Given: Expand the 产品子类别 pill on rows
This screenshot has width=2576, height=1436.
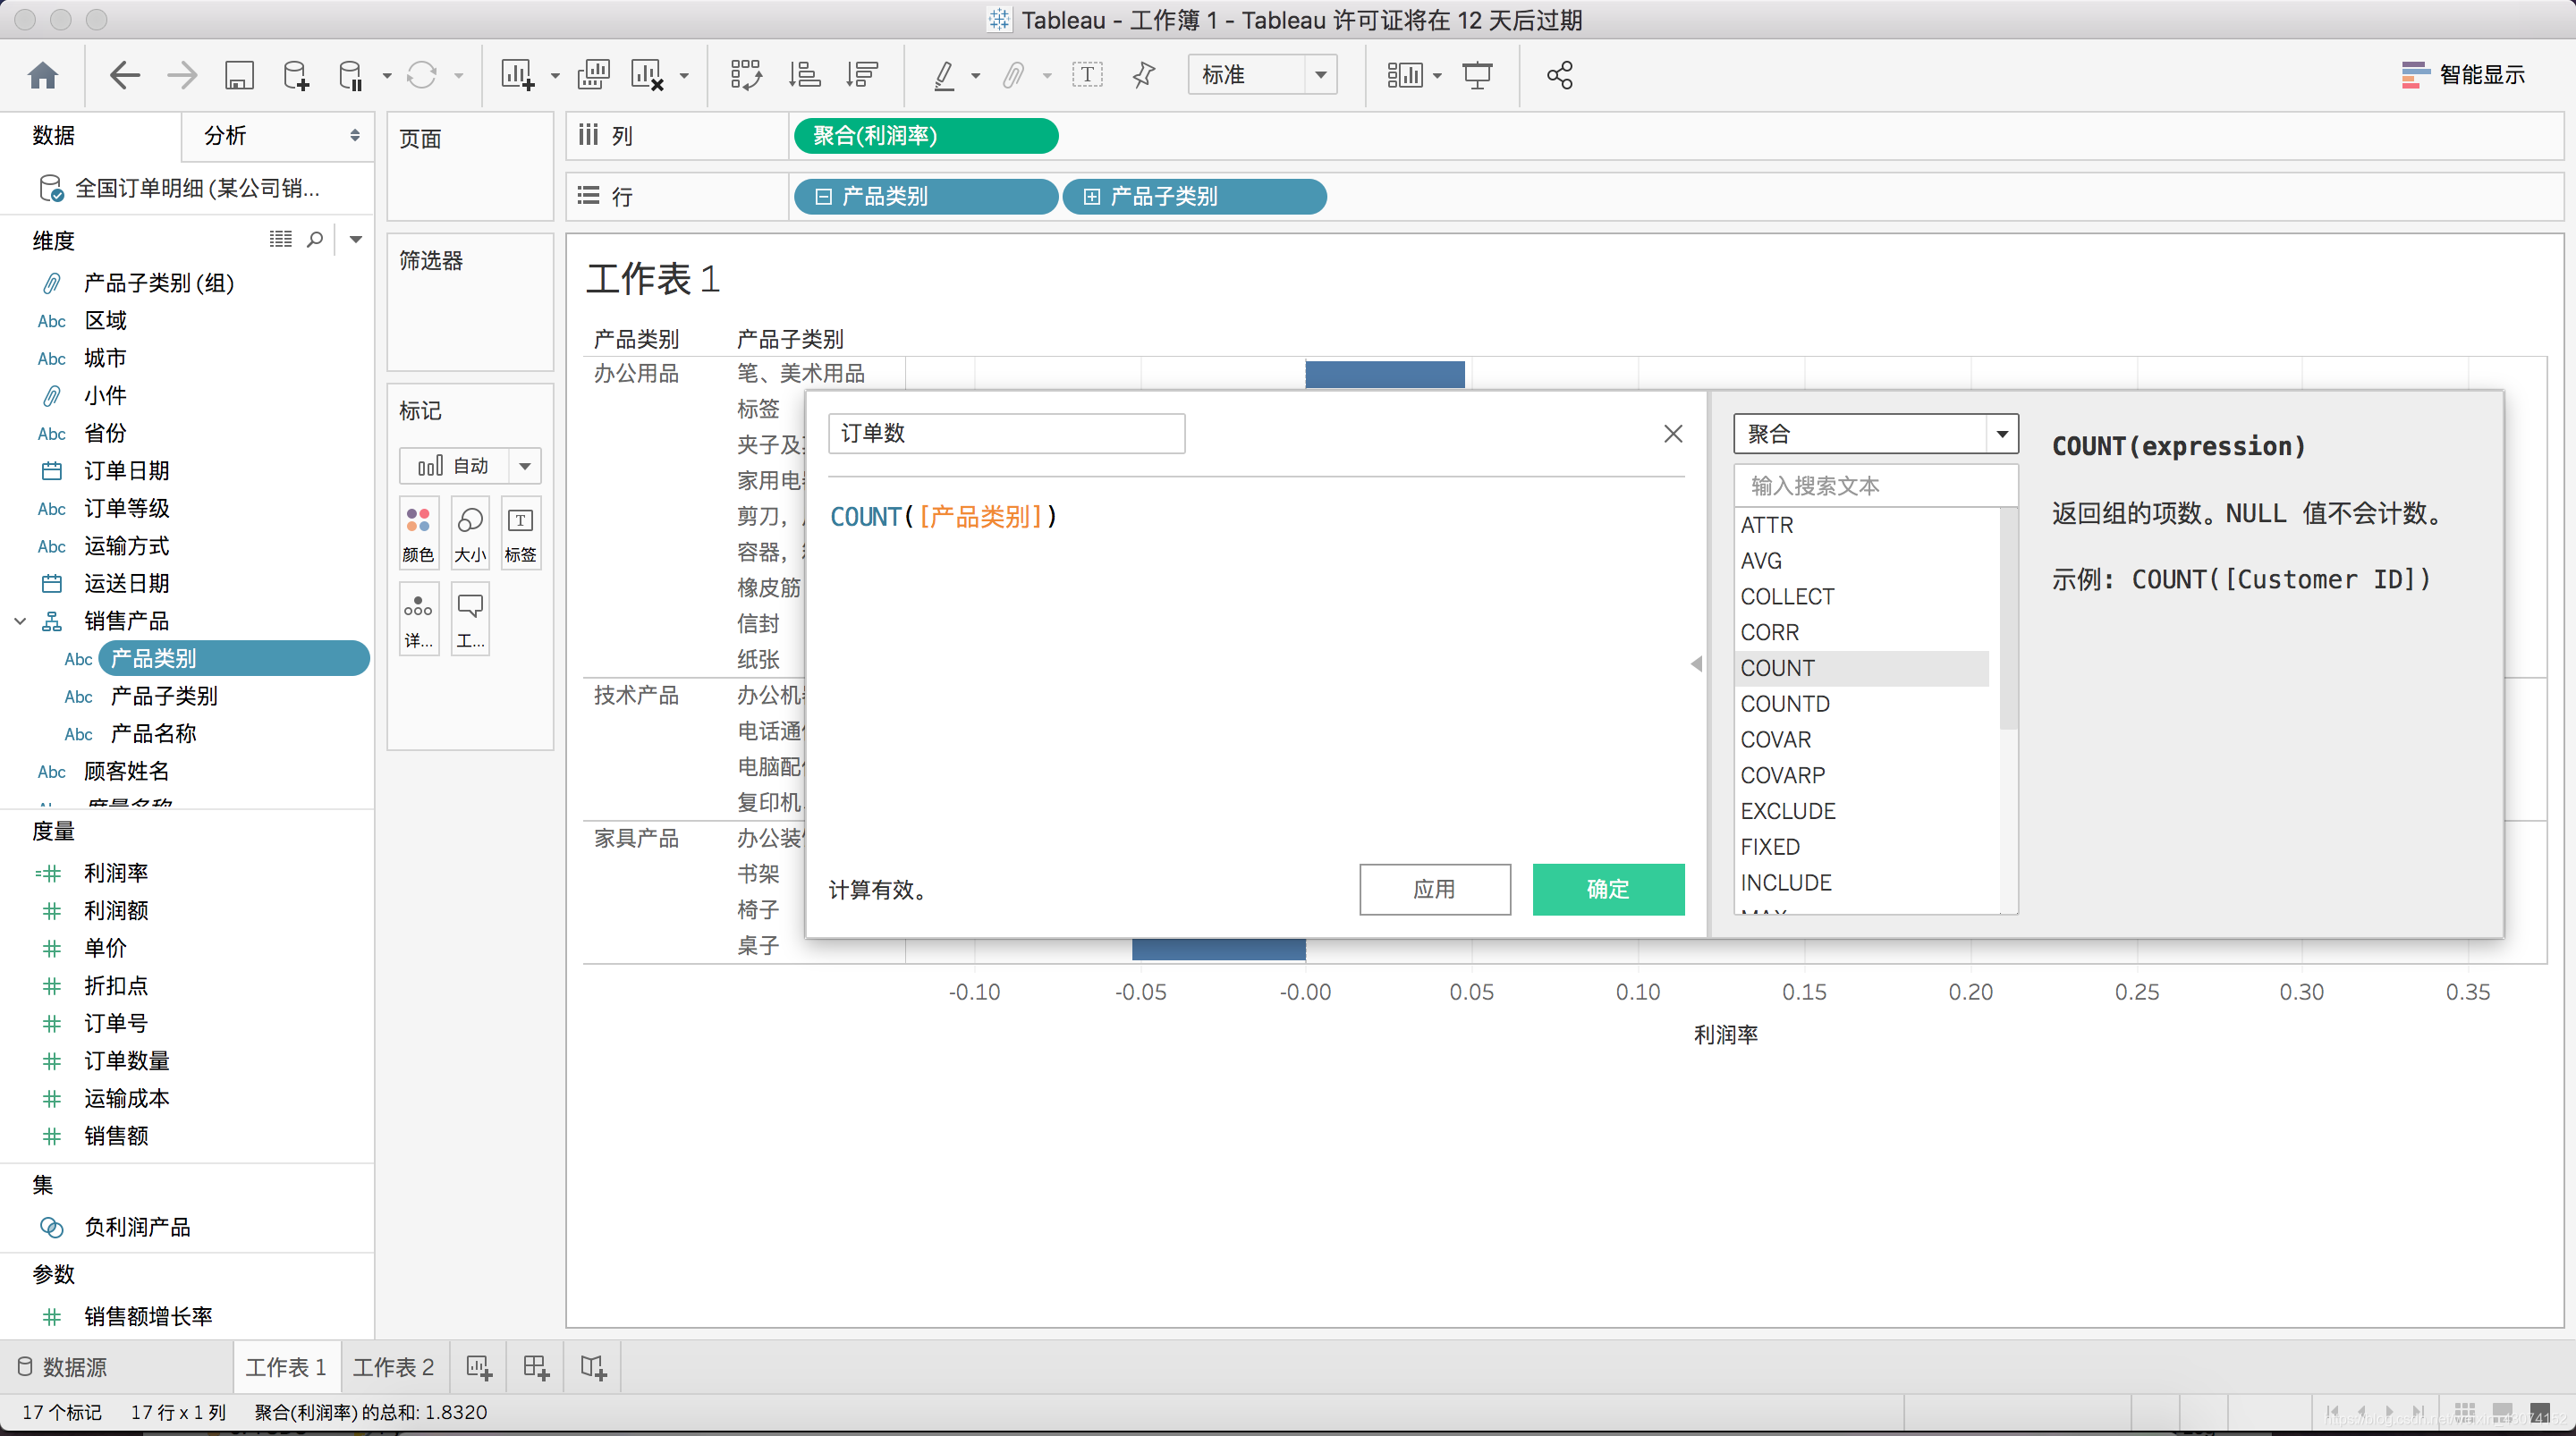Looking at the screenshot, I should tap(1091, 197).
